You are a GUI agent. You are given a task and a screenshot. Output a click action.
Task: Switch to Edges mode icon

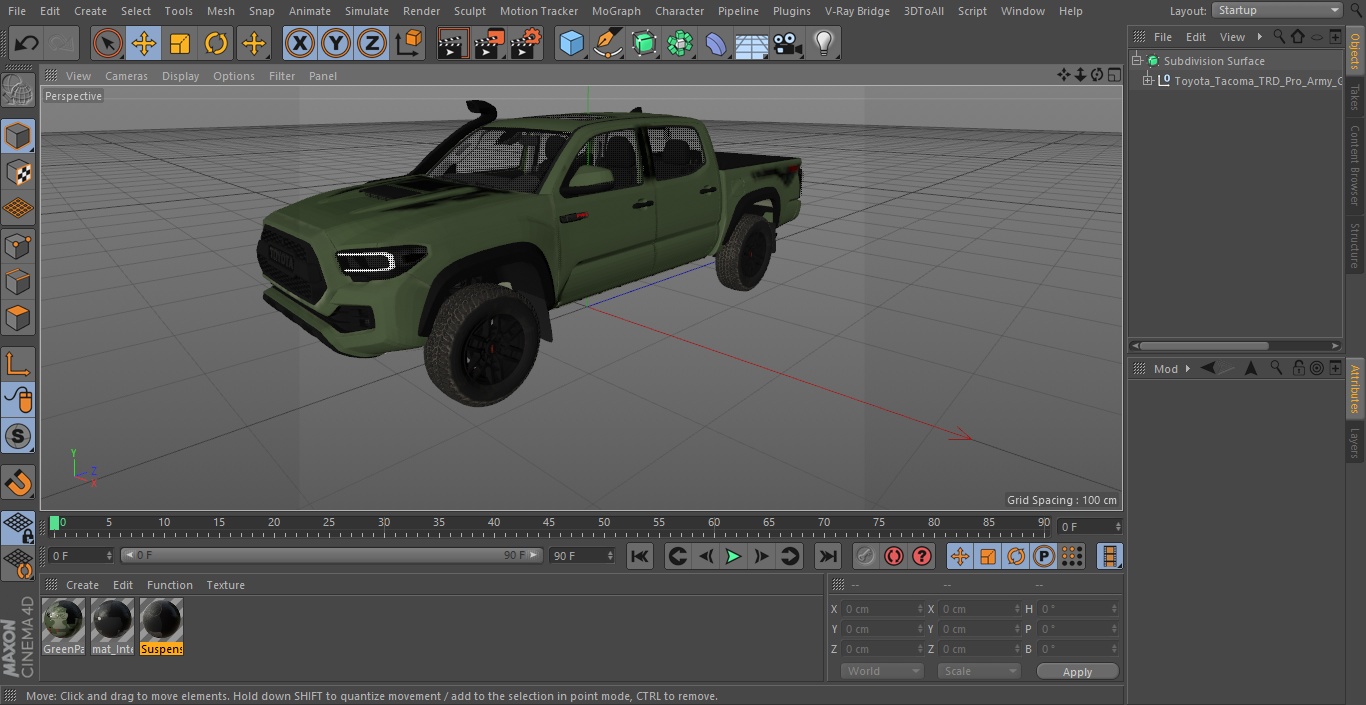(18, 282)
